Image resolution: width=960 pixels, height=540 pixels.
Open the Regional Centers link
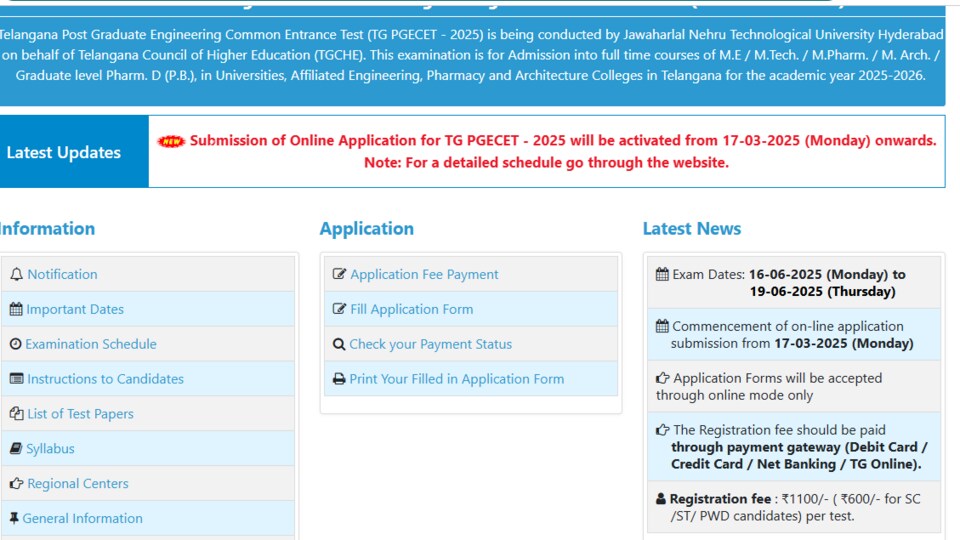click(78, 484)
